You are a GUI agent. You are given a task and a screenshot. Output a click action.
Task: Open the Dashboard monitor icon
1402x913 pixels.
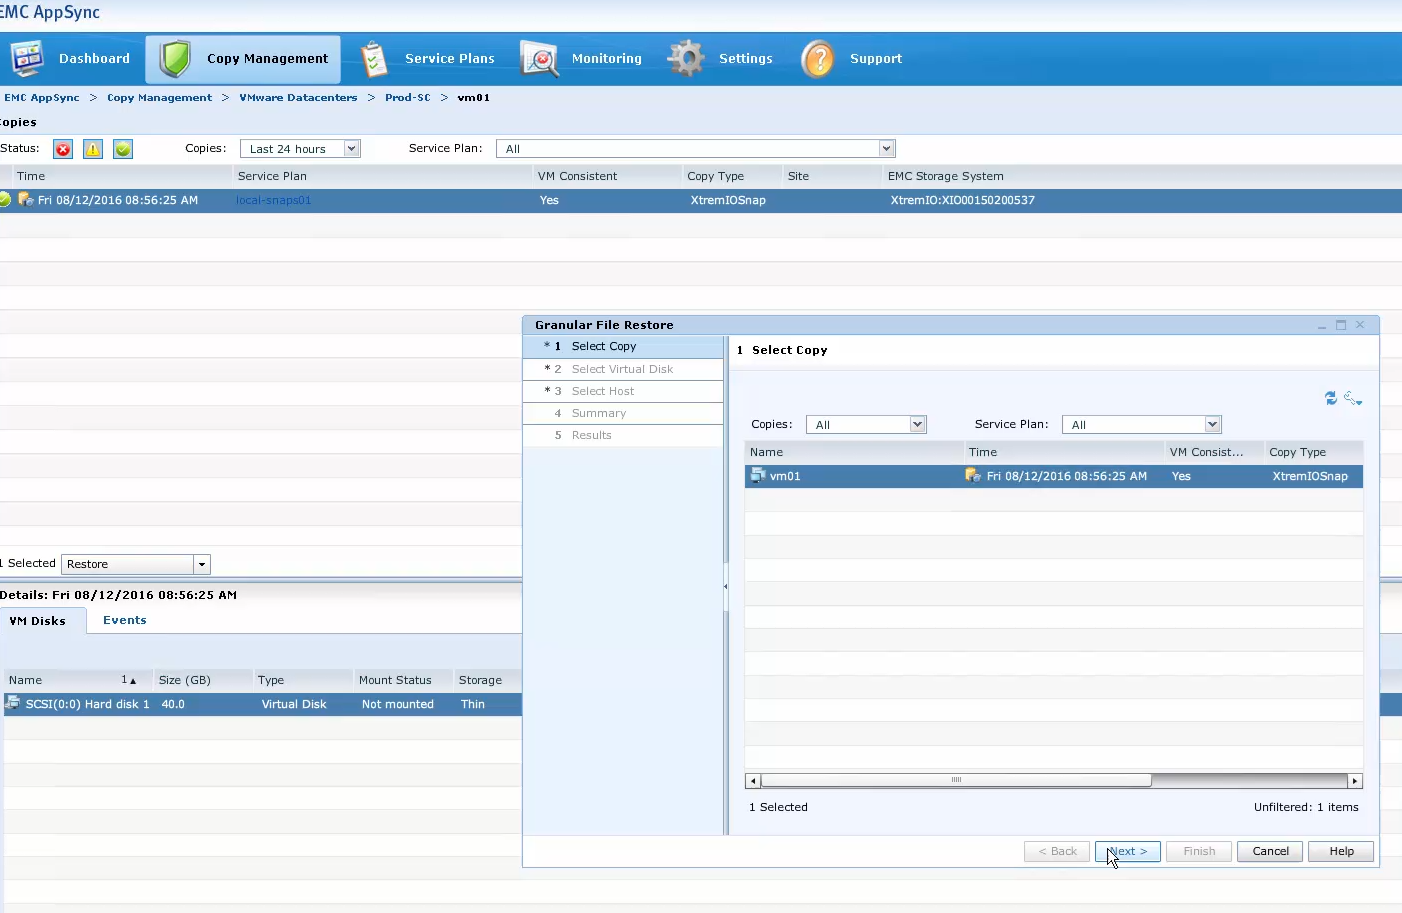27,59
